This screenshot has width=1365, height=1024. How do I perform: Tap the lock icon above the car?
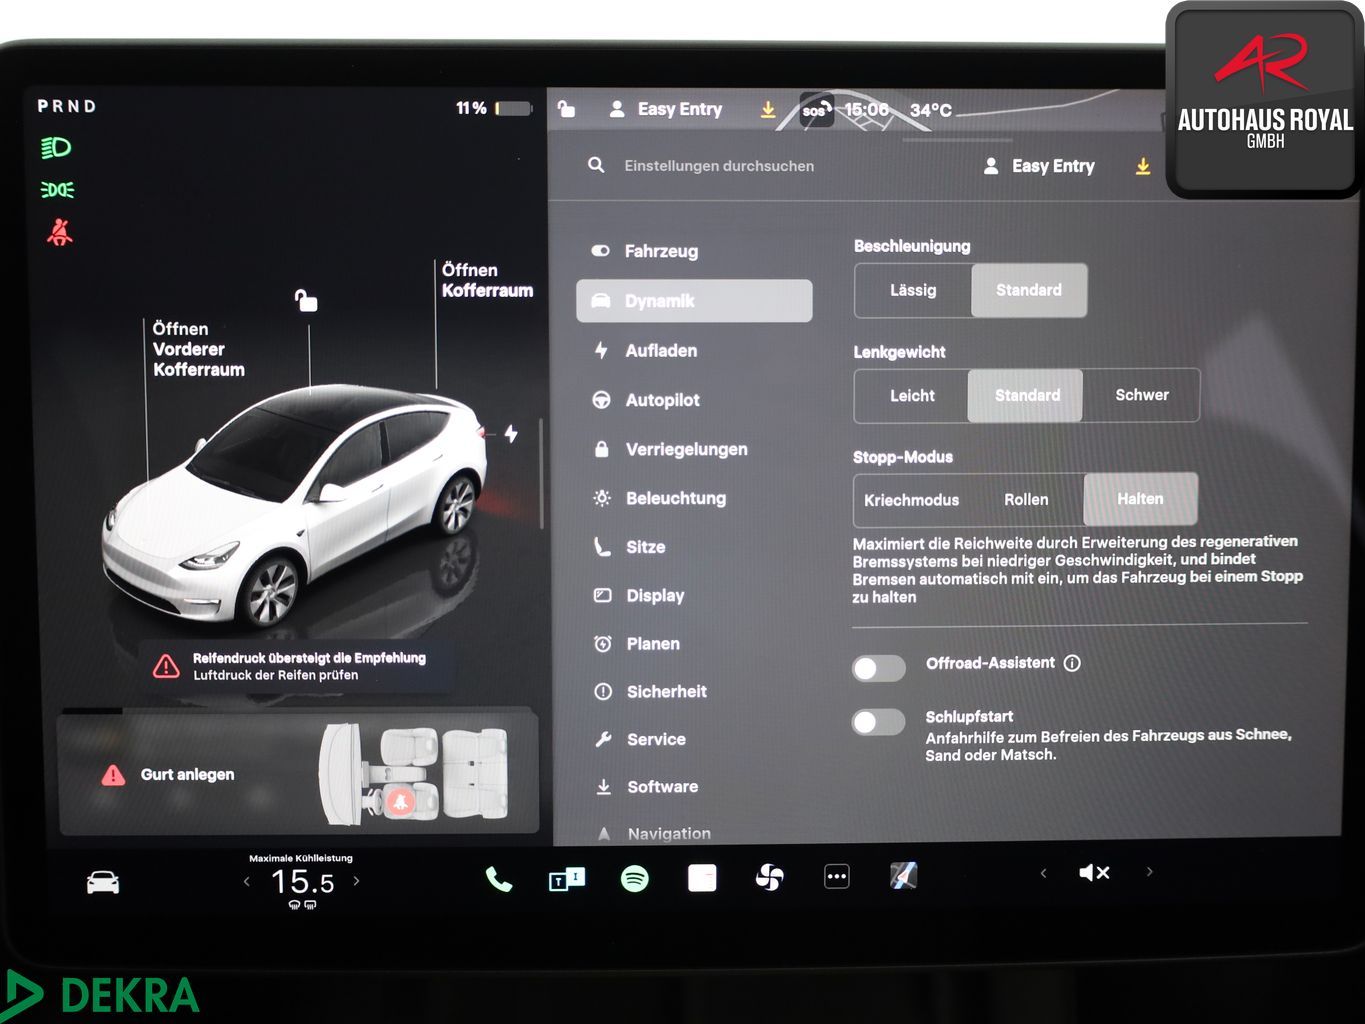tap(306, 299)
